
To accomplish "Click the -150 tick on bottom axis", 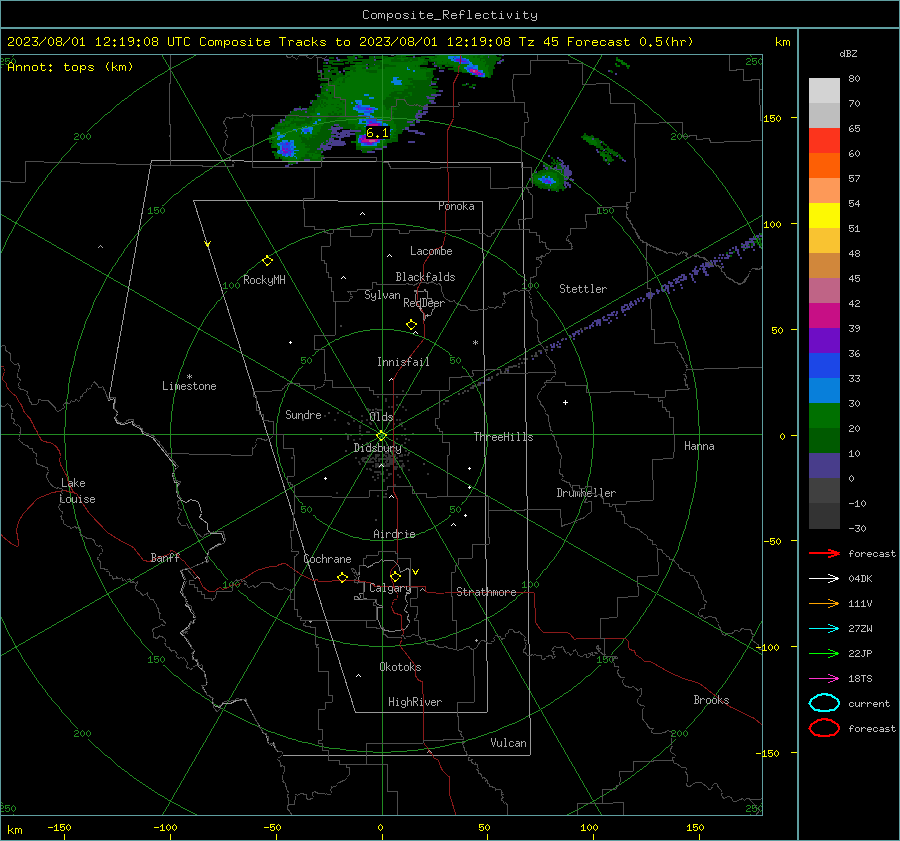I will (59, 828).
